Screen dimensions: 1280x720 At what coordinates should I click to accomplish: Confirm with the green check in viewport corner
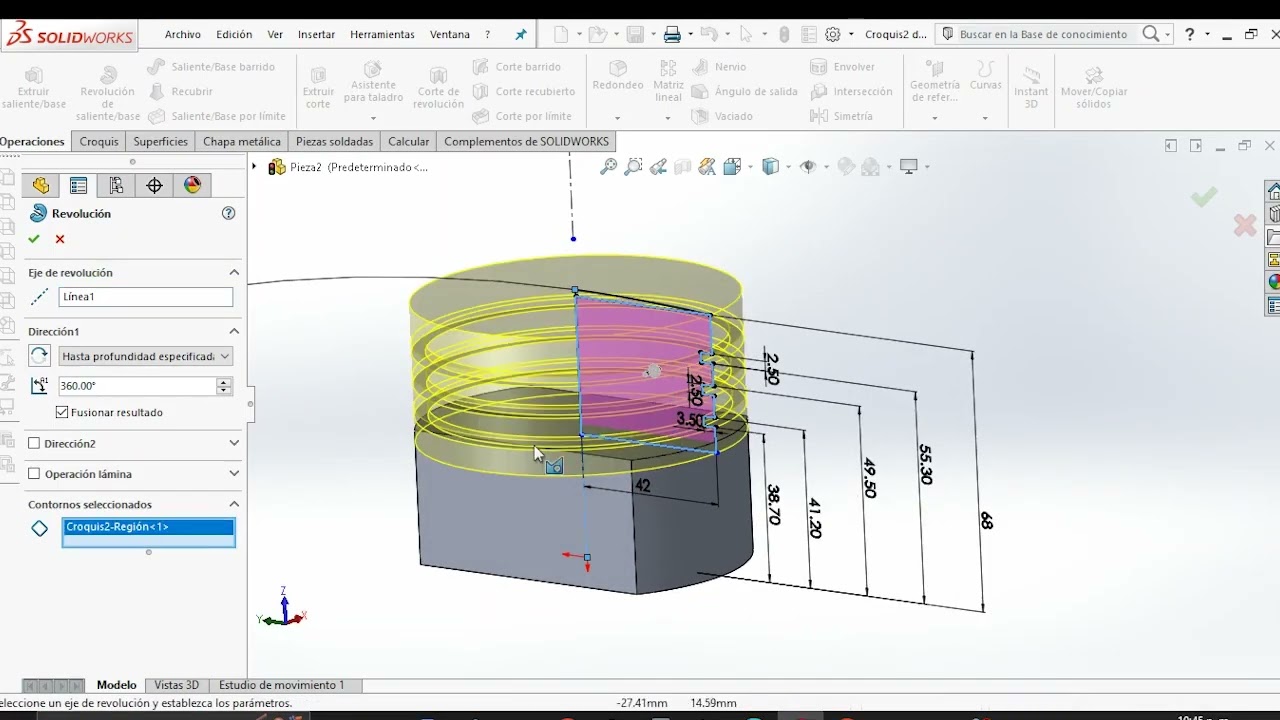pos(1204,197)
